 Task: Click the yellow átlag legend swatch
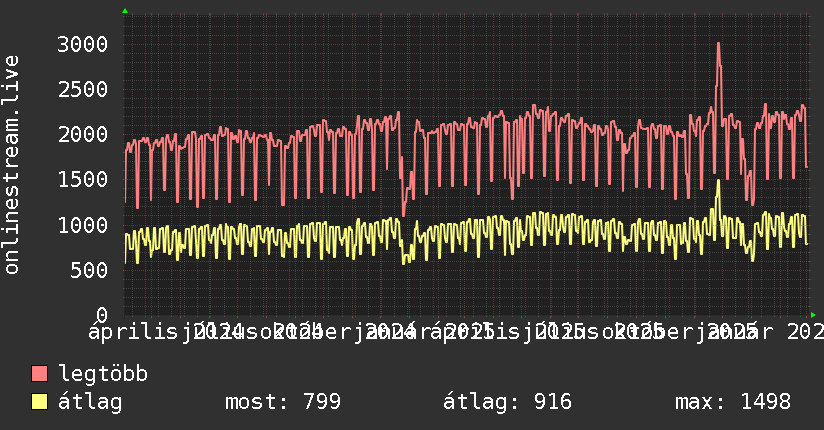click(x=39, y=402)
